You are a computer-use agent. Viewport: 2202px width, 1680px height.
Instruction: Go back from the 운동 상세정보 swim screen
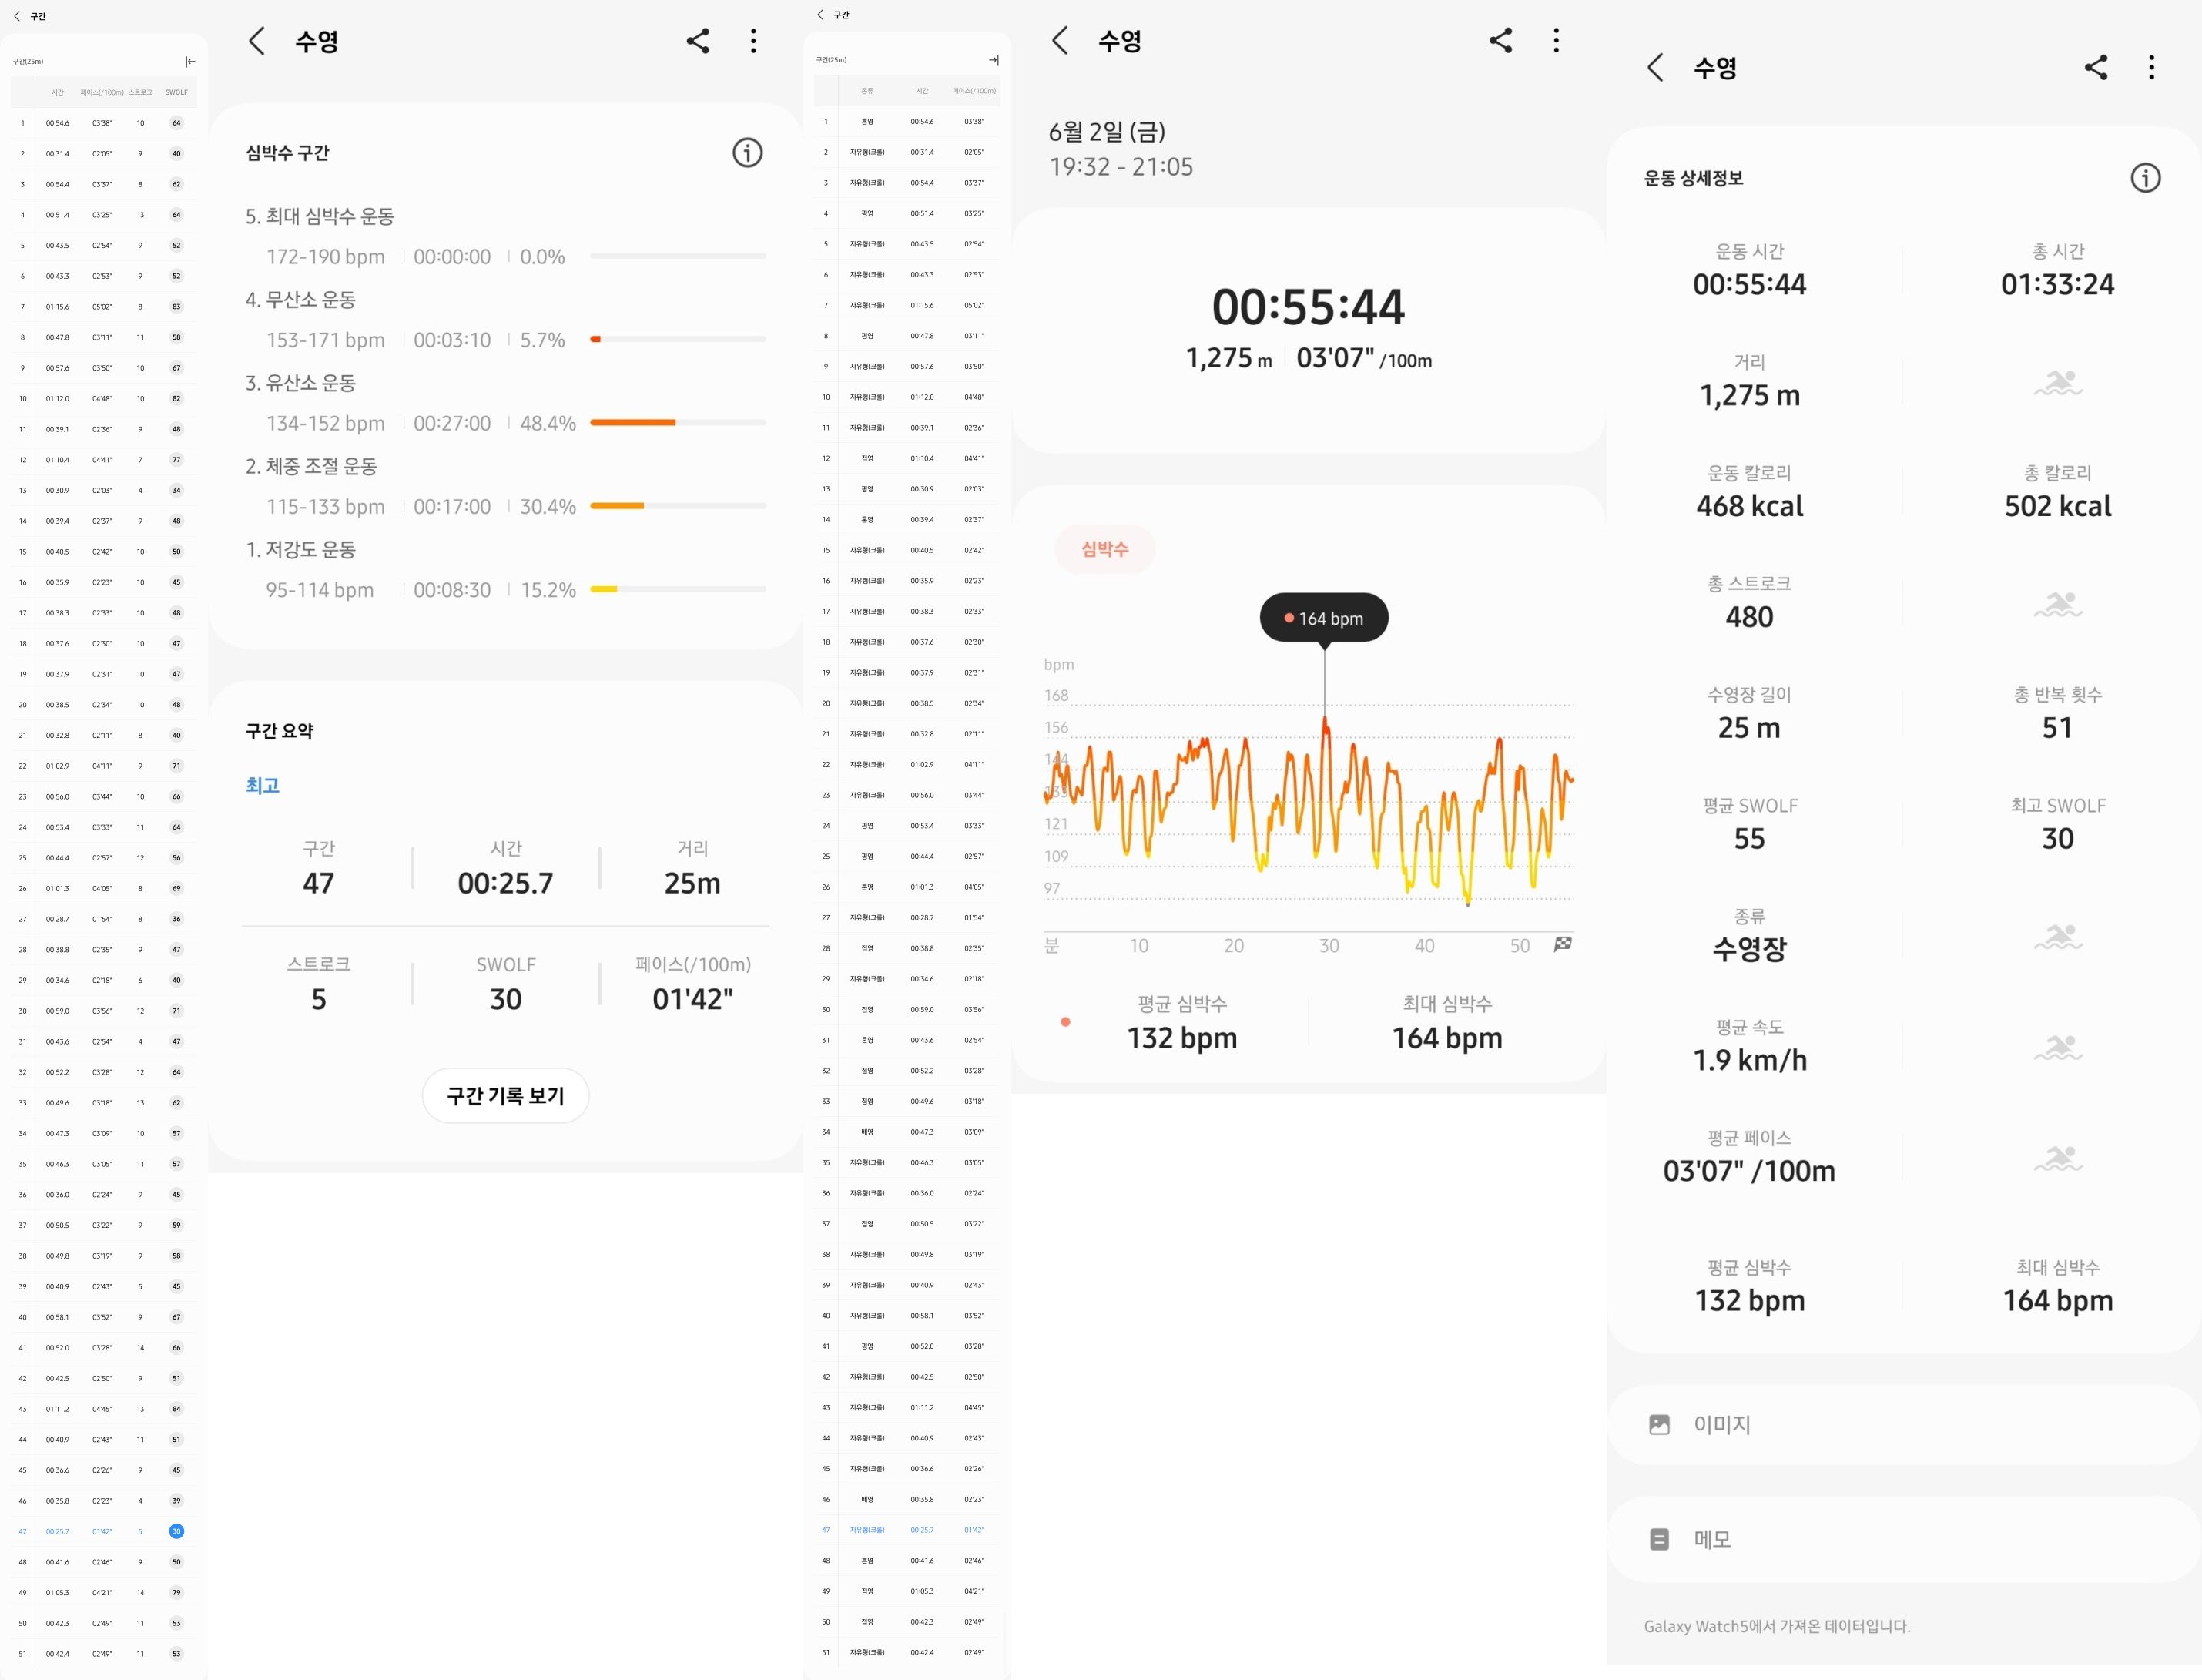pos(1655,68)
